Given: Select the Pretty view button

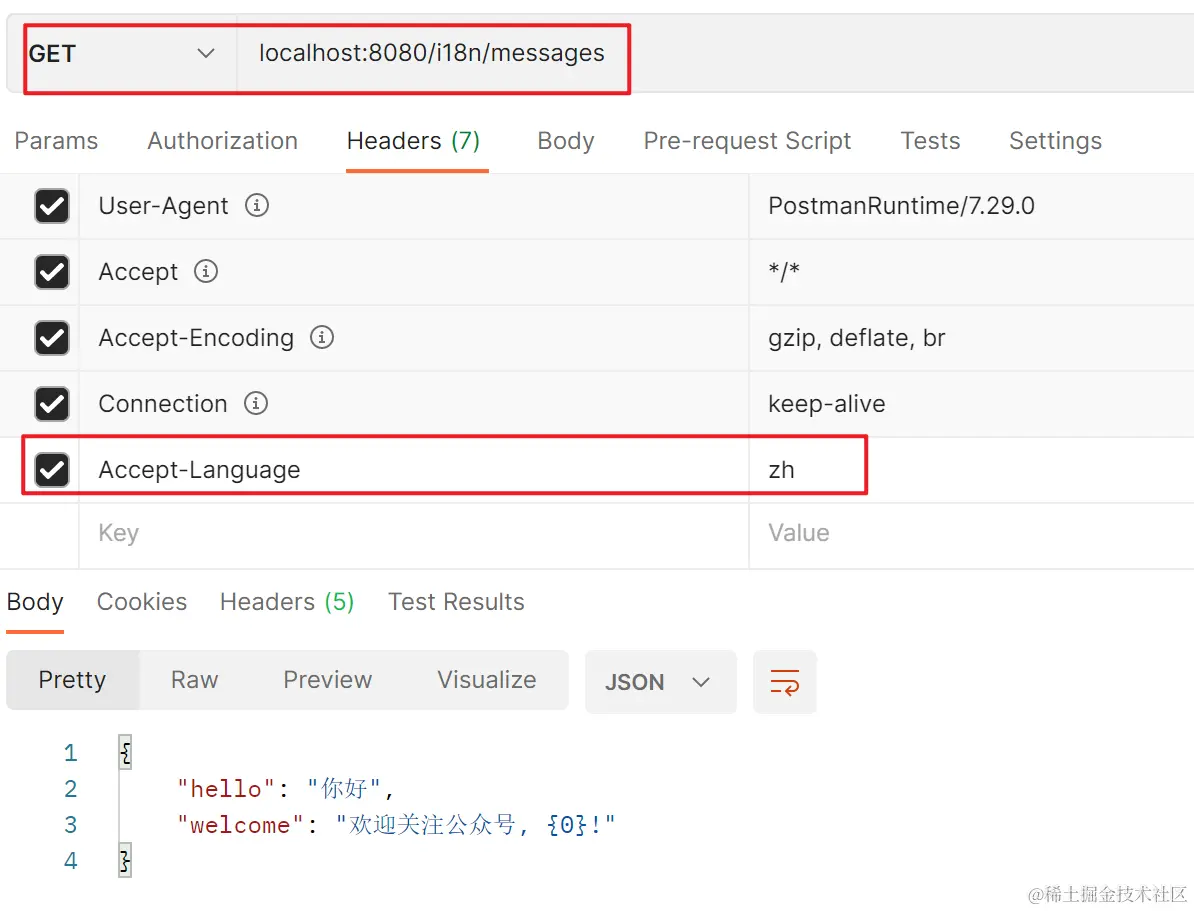Looking at the screenshot, I should (72, 679).
